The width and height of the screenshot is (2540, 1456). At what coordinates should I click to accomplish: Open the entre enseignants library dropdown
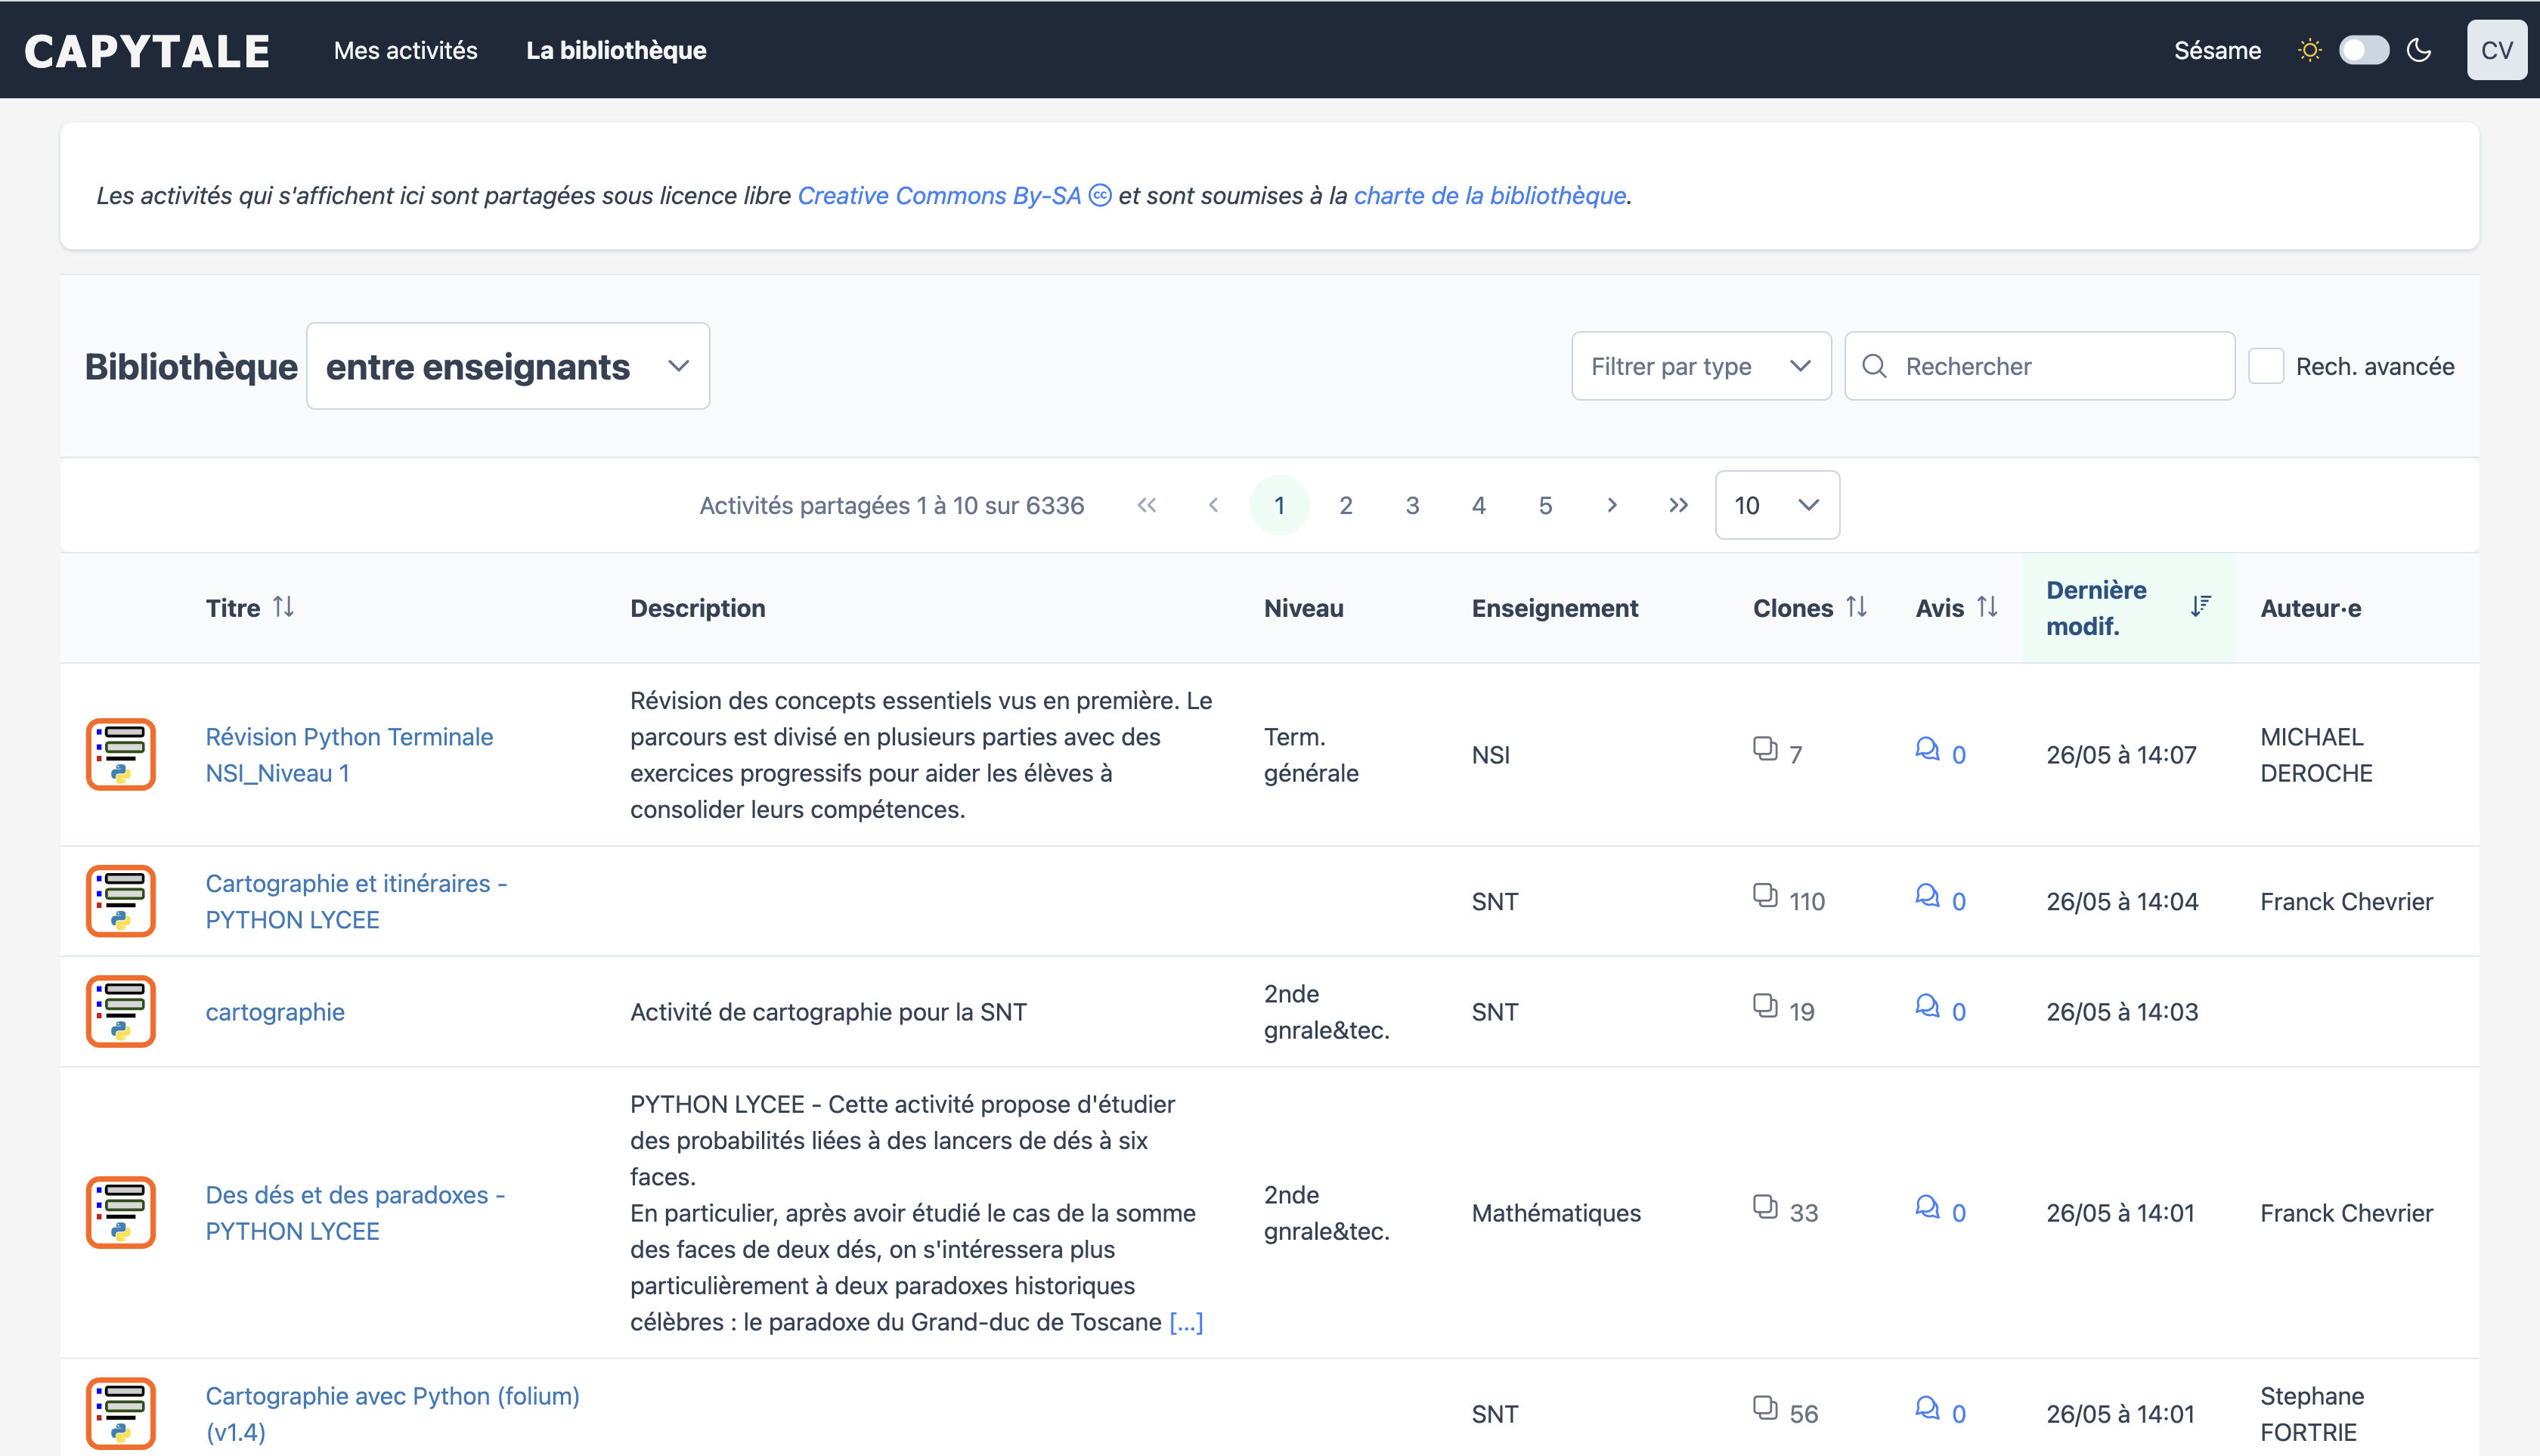[508, 366]
